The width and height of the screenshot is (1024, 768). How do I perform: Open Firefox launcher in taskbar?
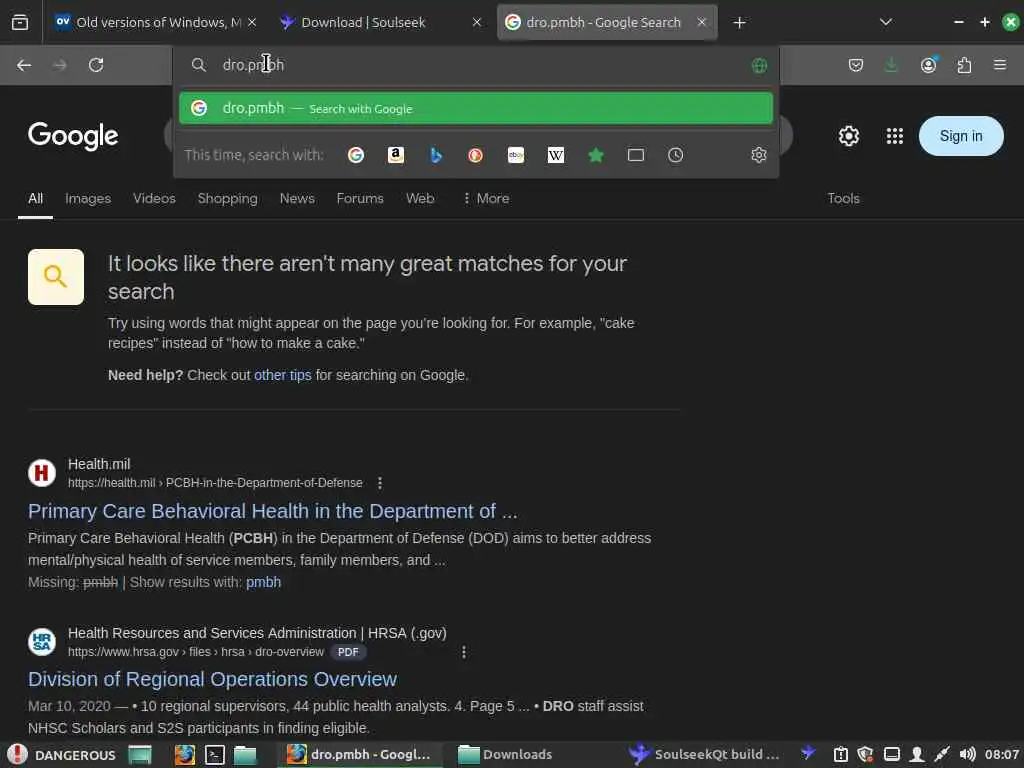tap(185, 755)
